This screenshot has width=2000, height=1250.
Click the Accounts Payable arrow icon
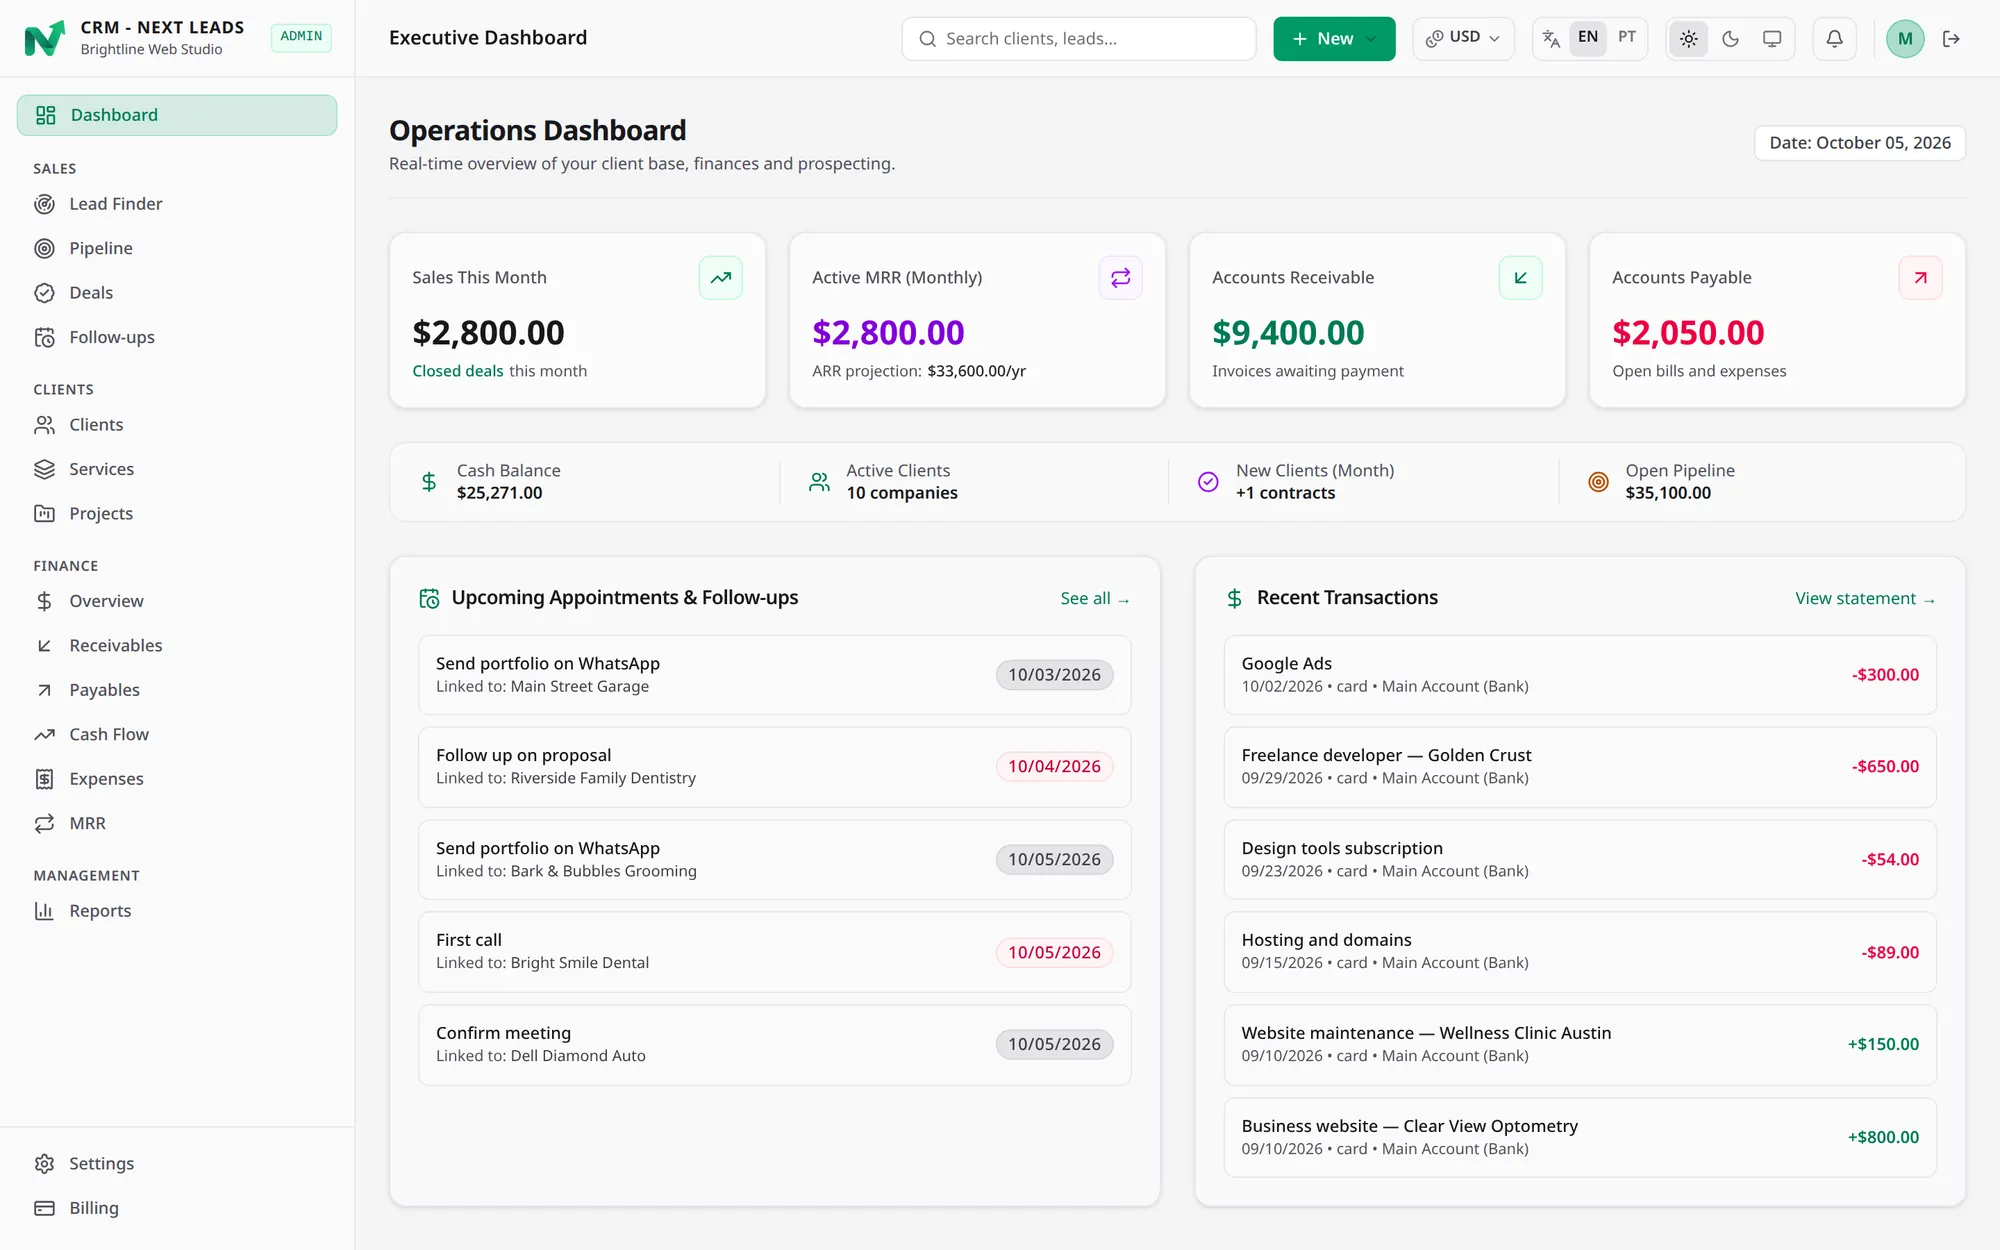tap(1920, 278)
